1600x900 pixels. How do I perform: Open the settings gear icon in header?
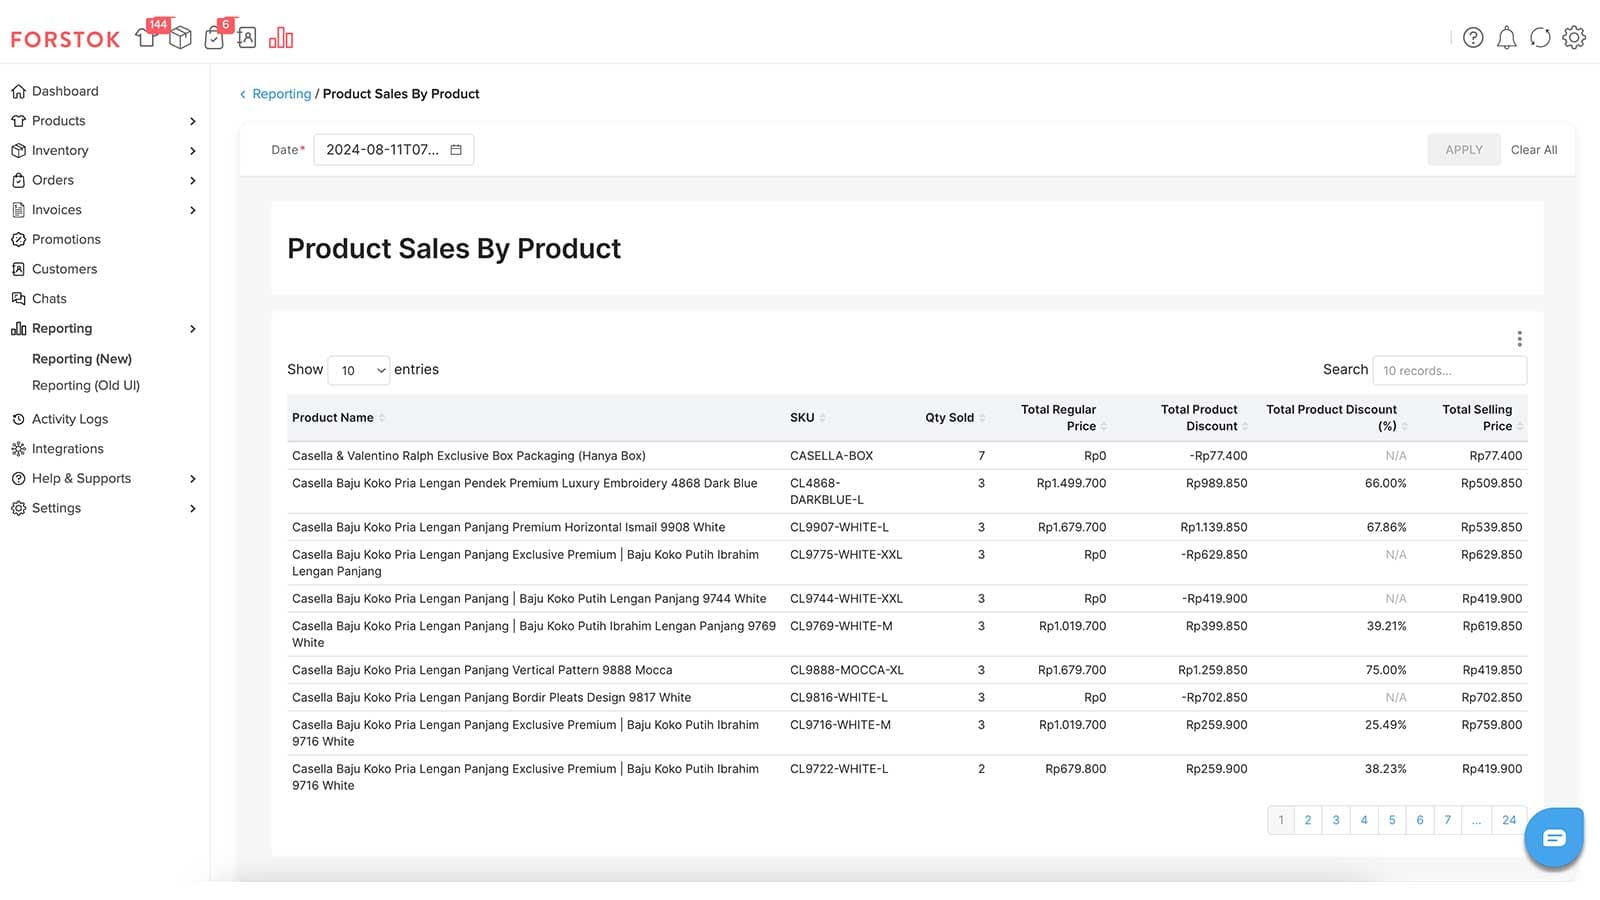click(x=1574, y=38)
